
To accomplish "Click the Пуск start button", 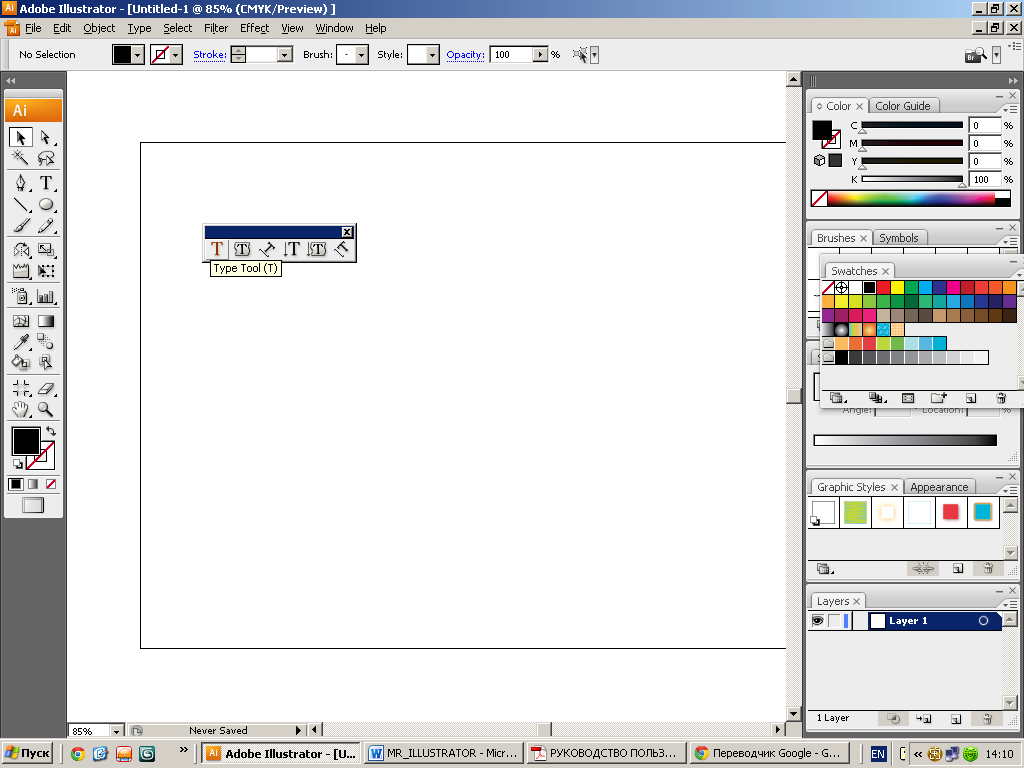I will point(27,753).
